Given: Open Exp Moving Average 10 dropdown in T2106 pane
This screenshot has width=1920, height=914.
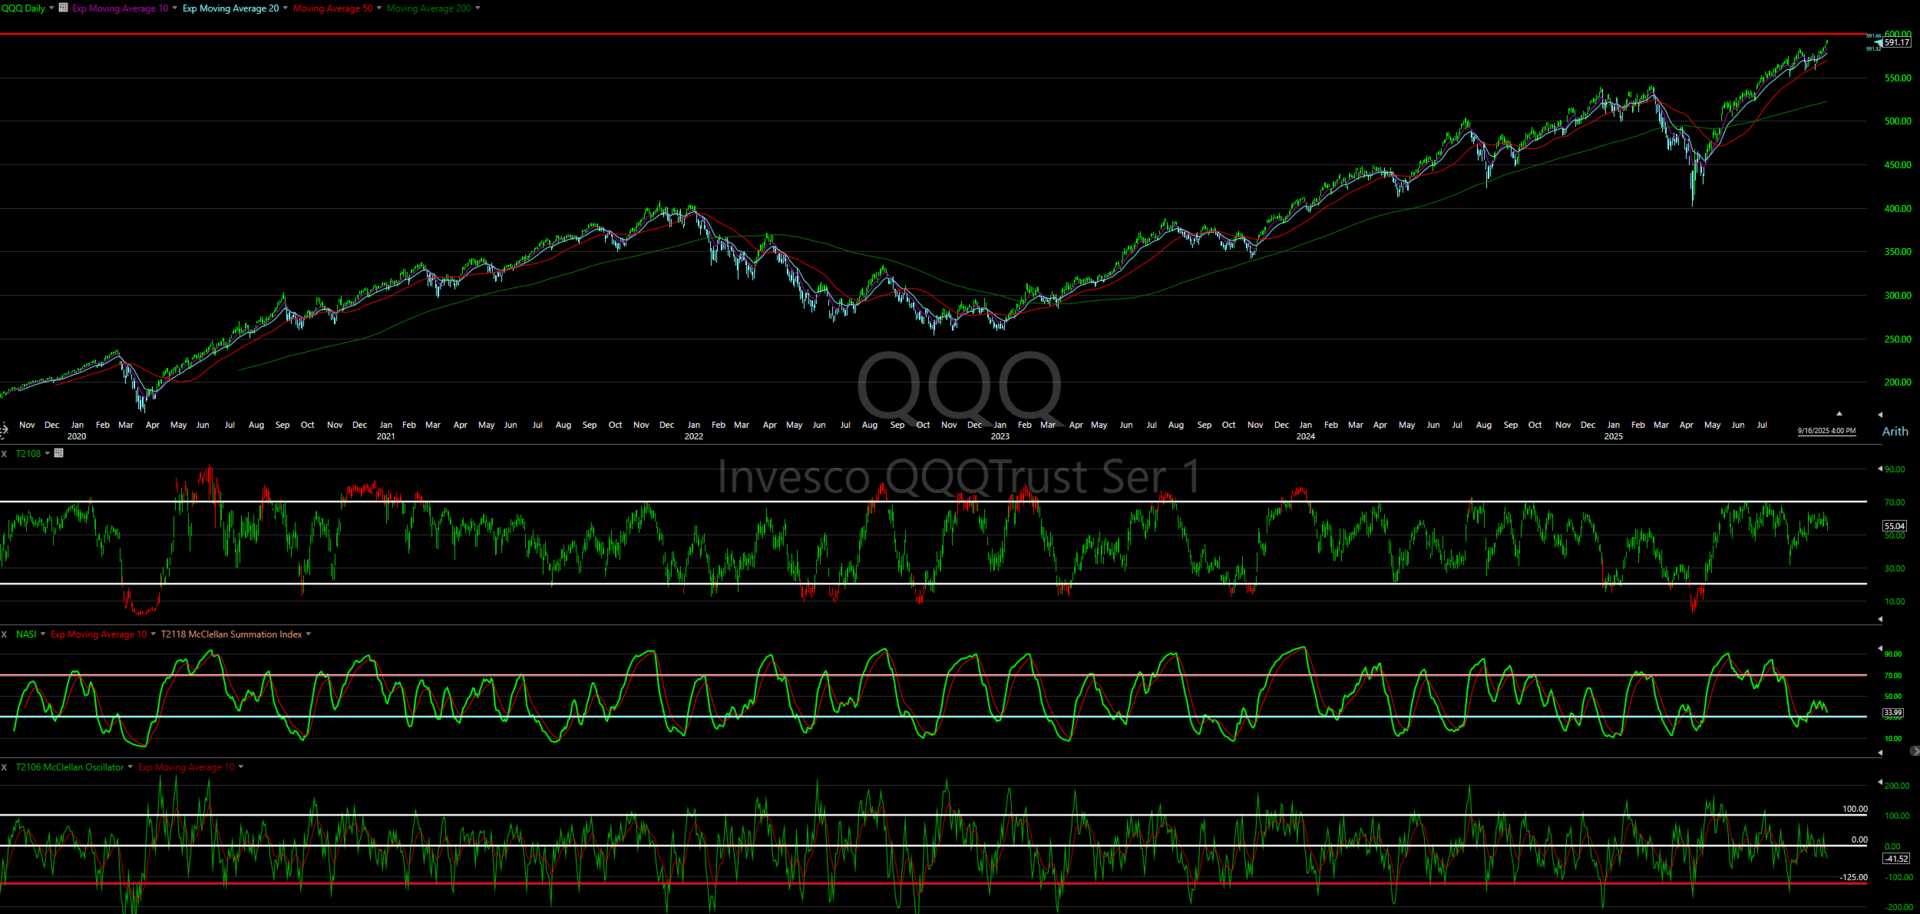Looking at the screenshot, I should pos(241,767).
